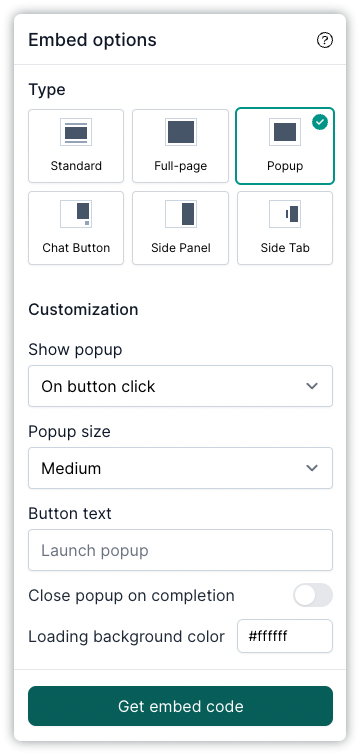This screenshot has width=360, height=755.
Task: Focus the Button text input field
Action: point(180,550)
